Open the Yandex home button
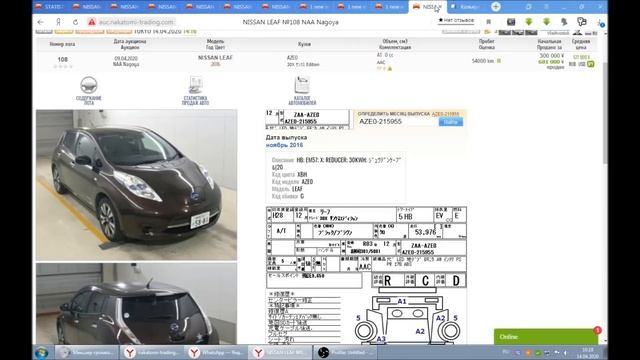640x360 pixels. [x=58, y=22]
